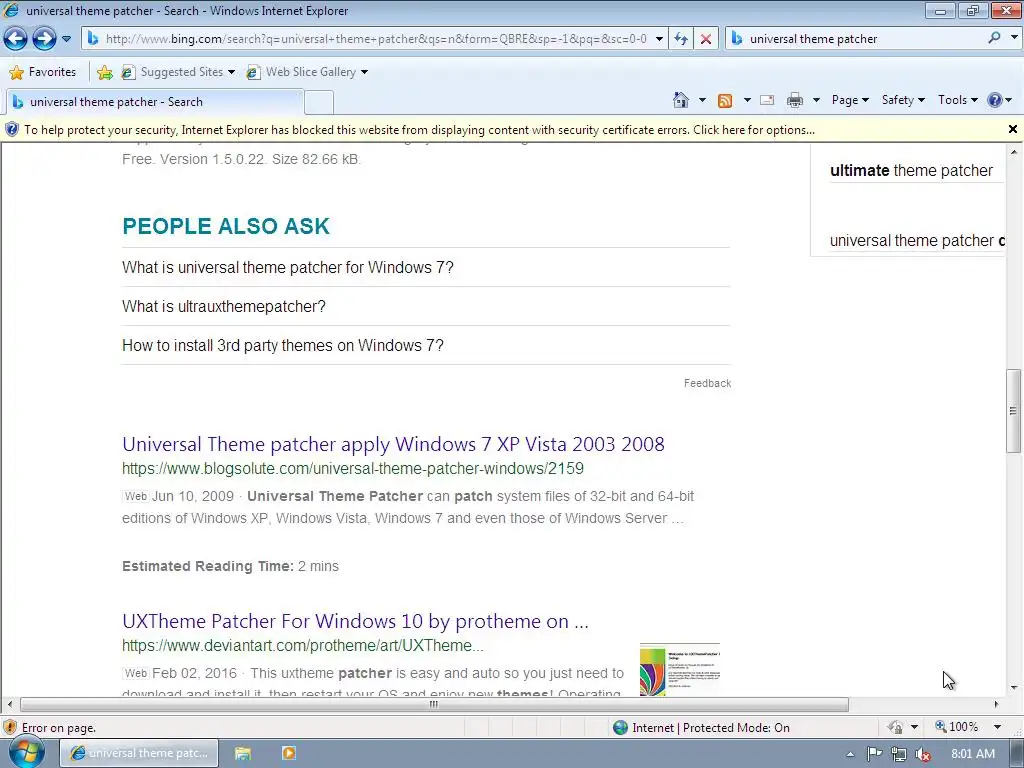Open Windows Explorer from taskbar

click(x=243, y=753)
